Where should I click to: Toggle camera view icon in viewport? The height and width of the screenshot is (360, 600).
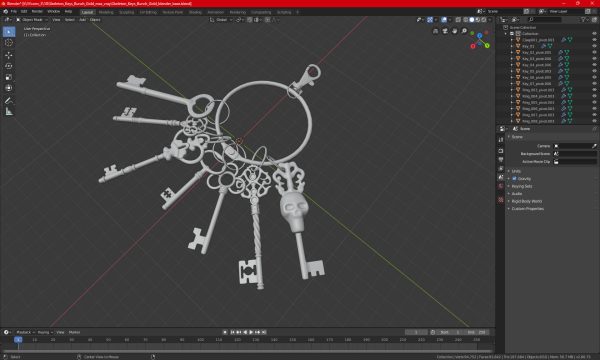[x=445, y=31]
